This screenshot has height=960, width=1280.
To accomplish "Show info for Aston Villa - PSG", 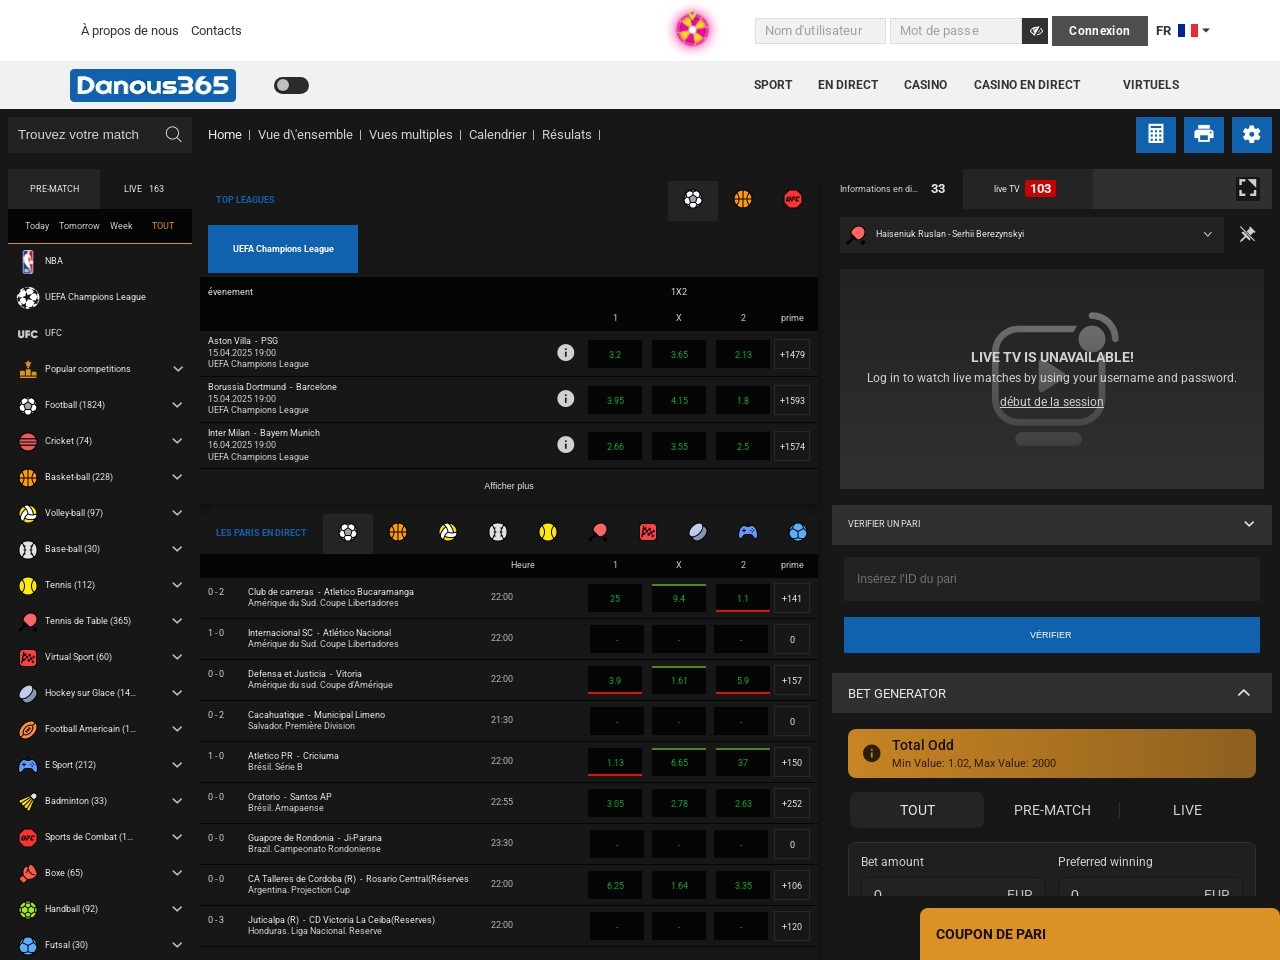I will tap(566, 353).
